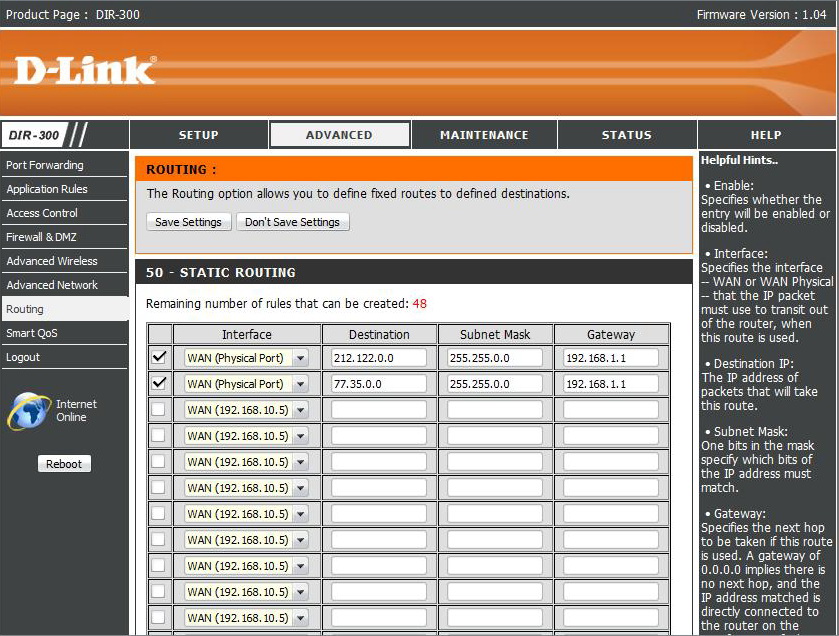The width and height of the screenshot is (839, 636).
Task: Open interface dropdown for 77.35.0.0 route
Action: 246,384
